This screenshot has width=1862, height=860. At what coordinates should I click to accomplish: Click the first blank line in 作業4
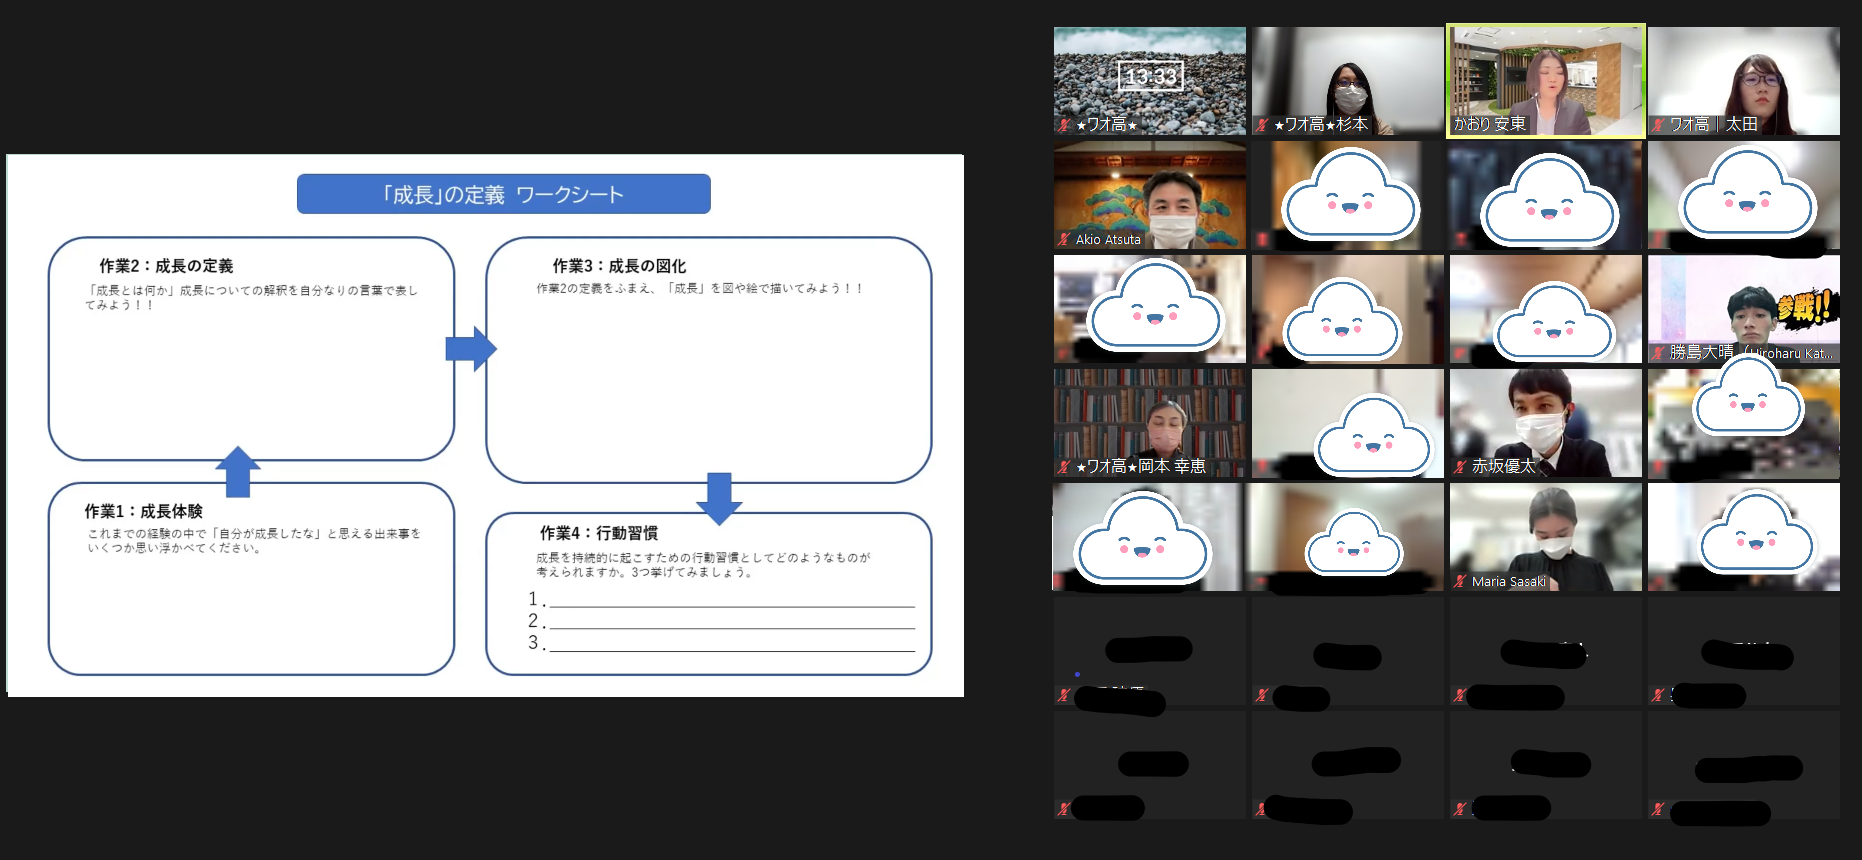[x=731, y=600]
